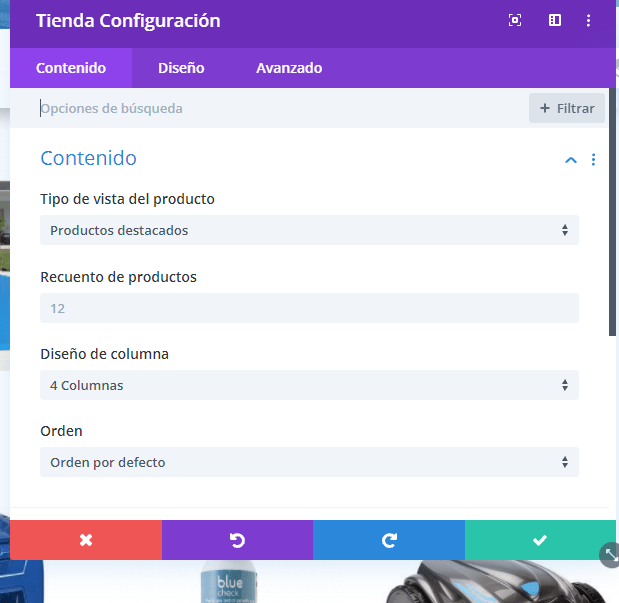Image resolution: width=619 pixels, height=603 pixels.
Task: Snap the modal to sidebar view
Action: click(555, 20)
